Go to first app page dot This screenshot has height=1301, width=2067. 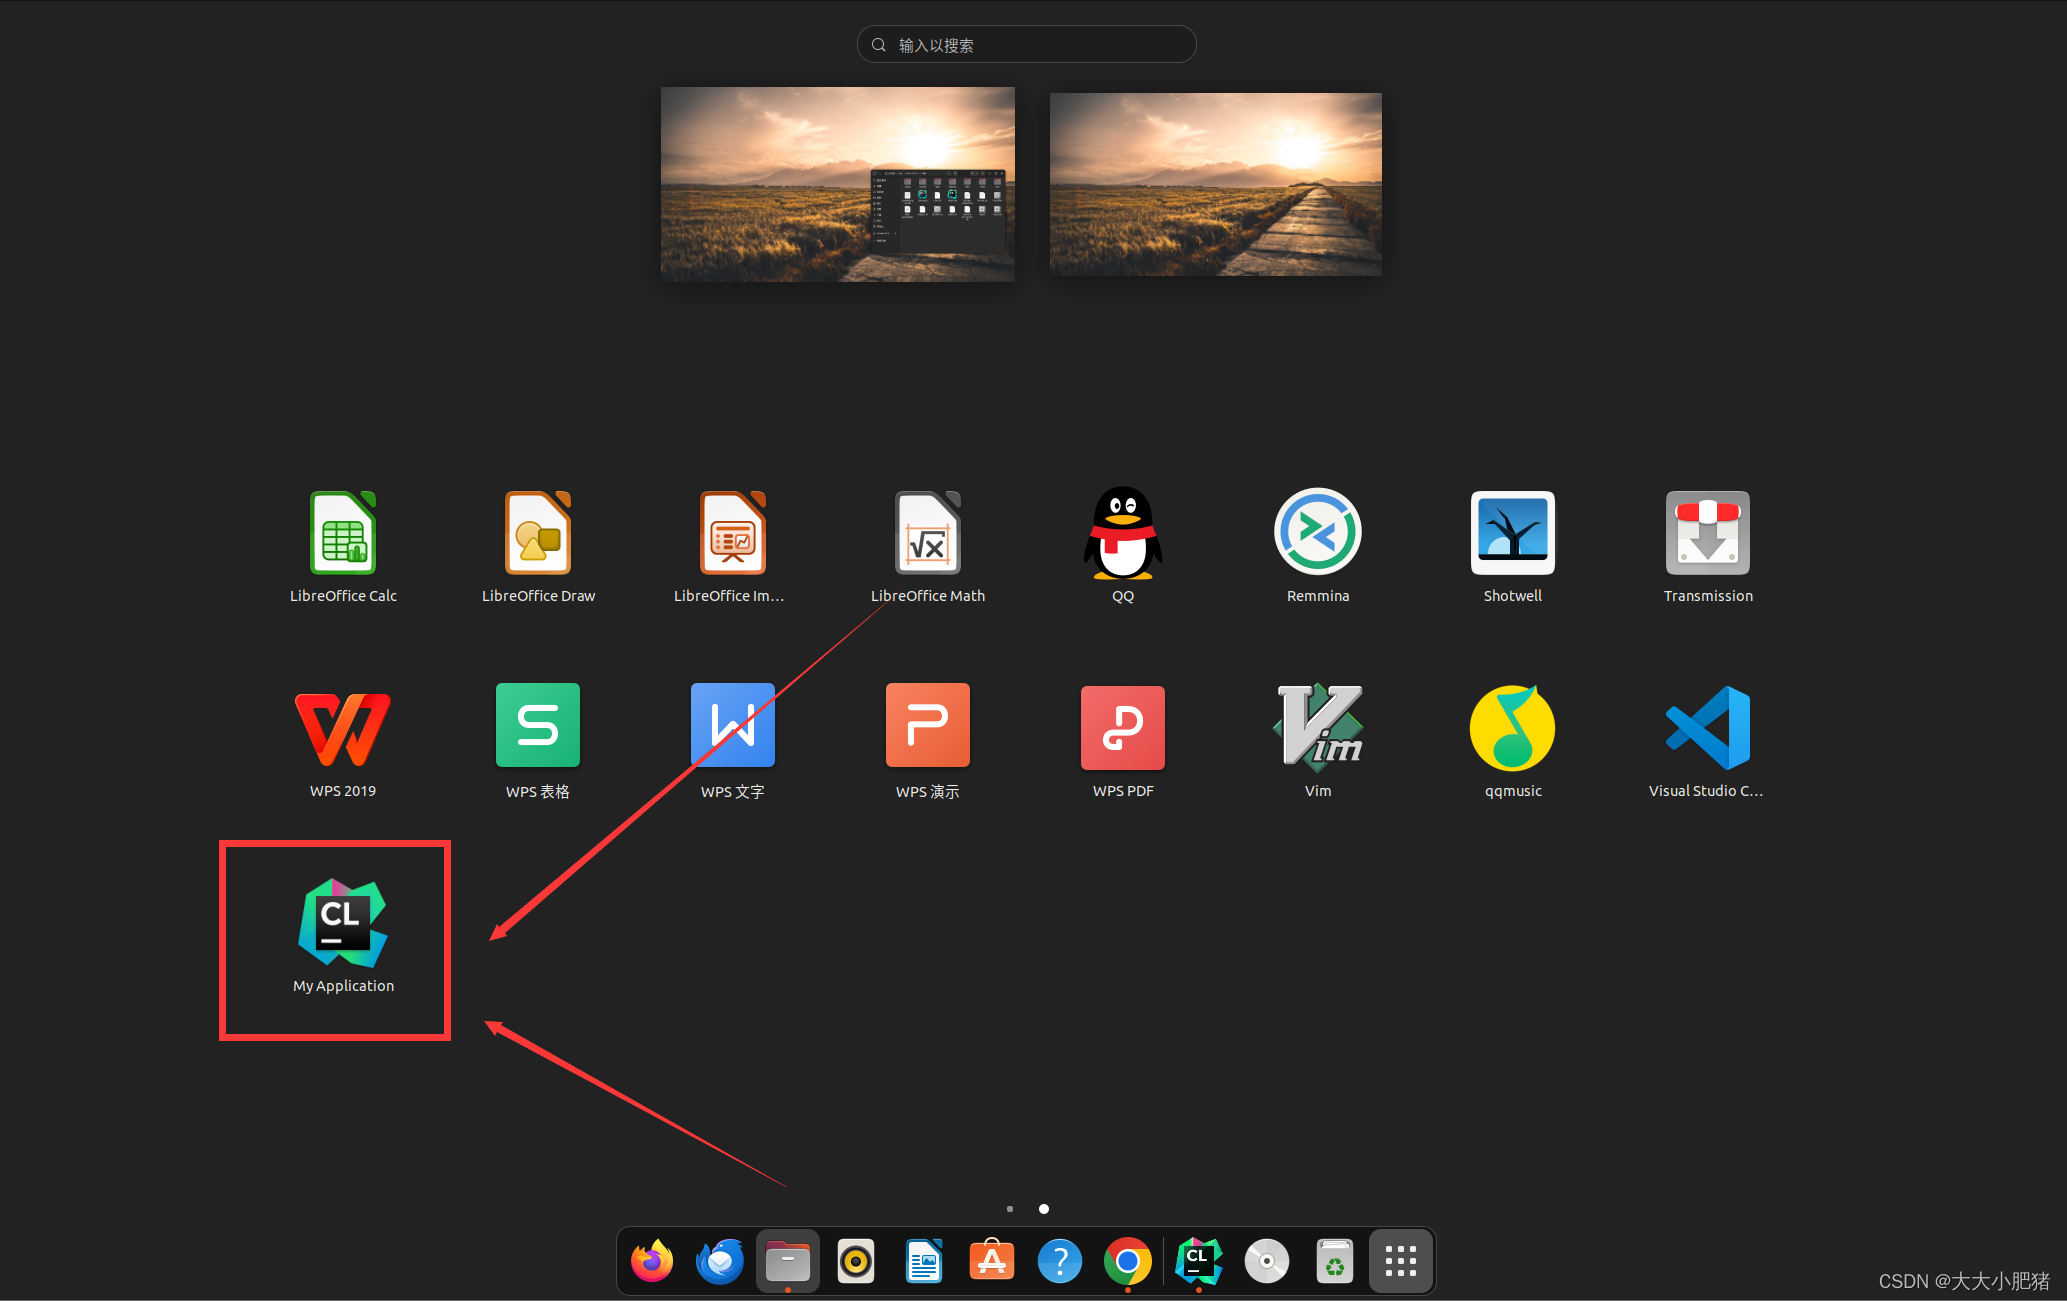coord(1010,1209)
